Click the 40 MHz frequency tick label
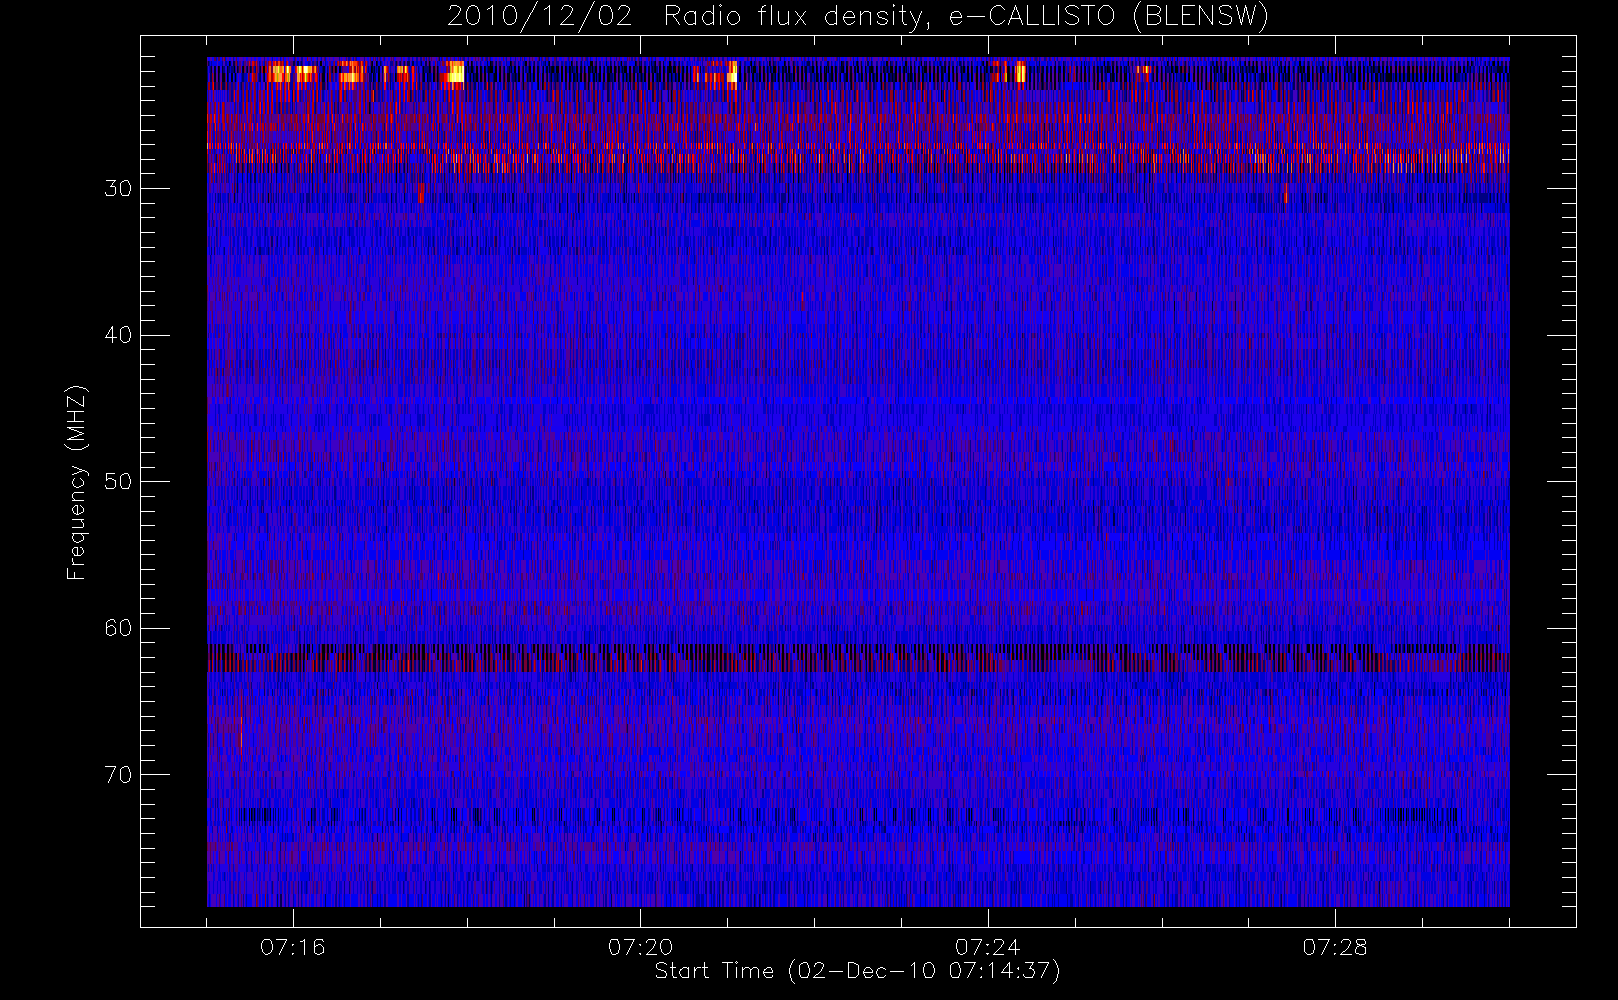The image size is (1618, 1000). 118,335
